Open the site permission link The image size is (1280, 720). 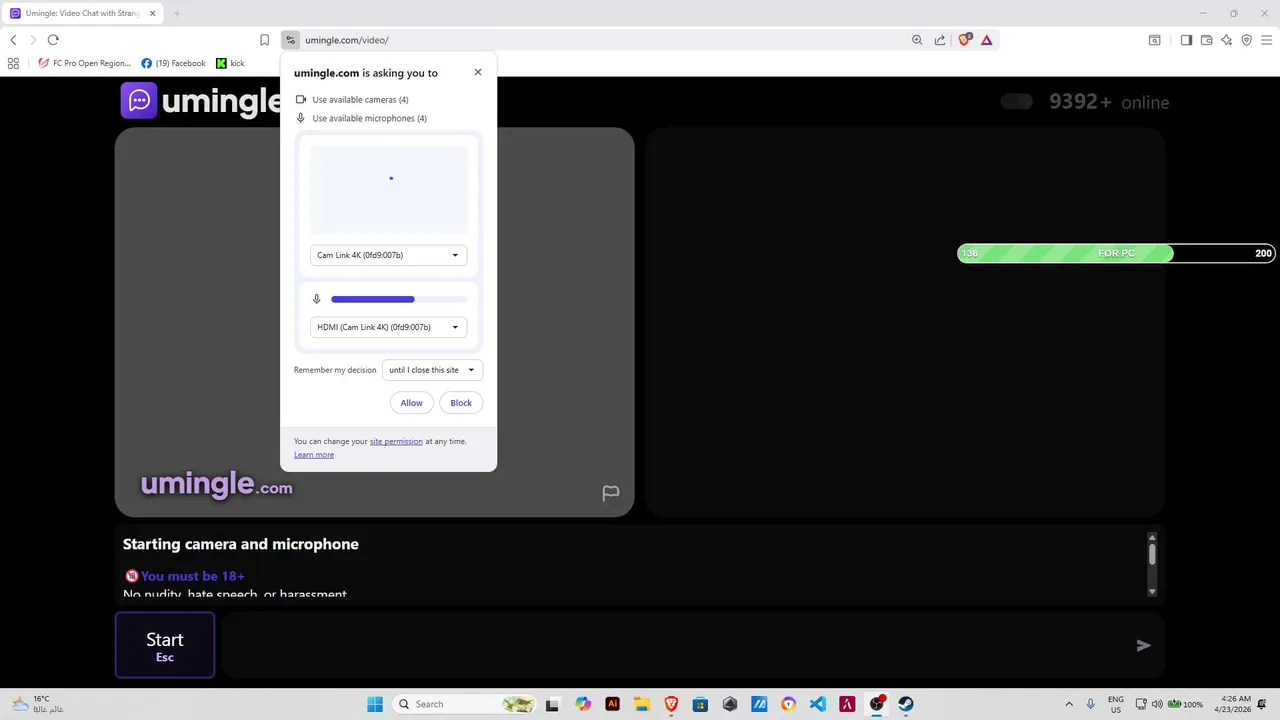pos(396,441)
